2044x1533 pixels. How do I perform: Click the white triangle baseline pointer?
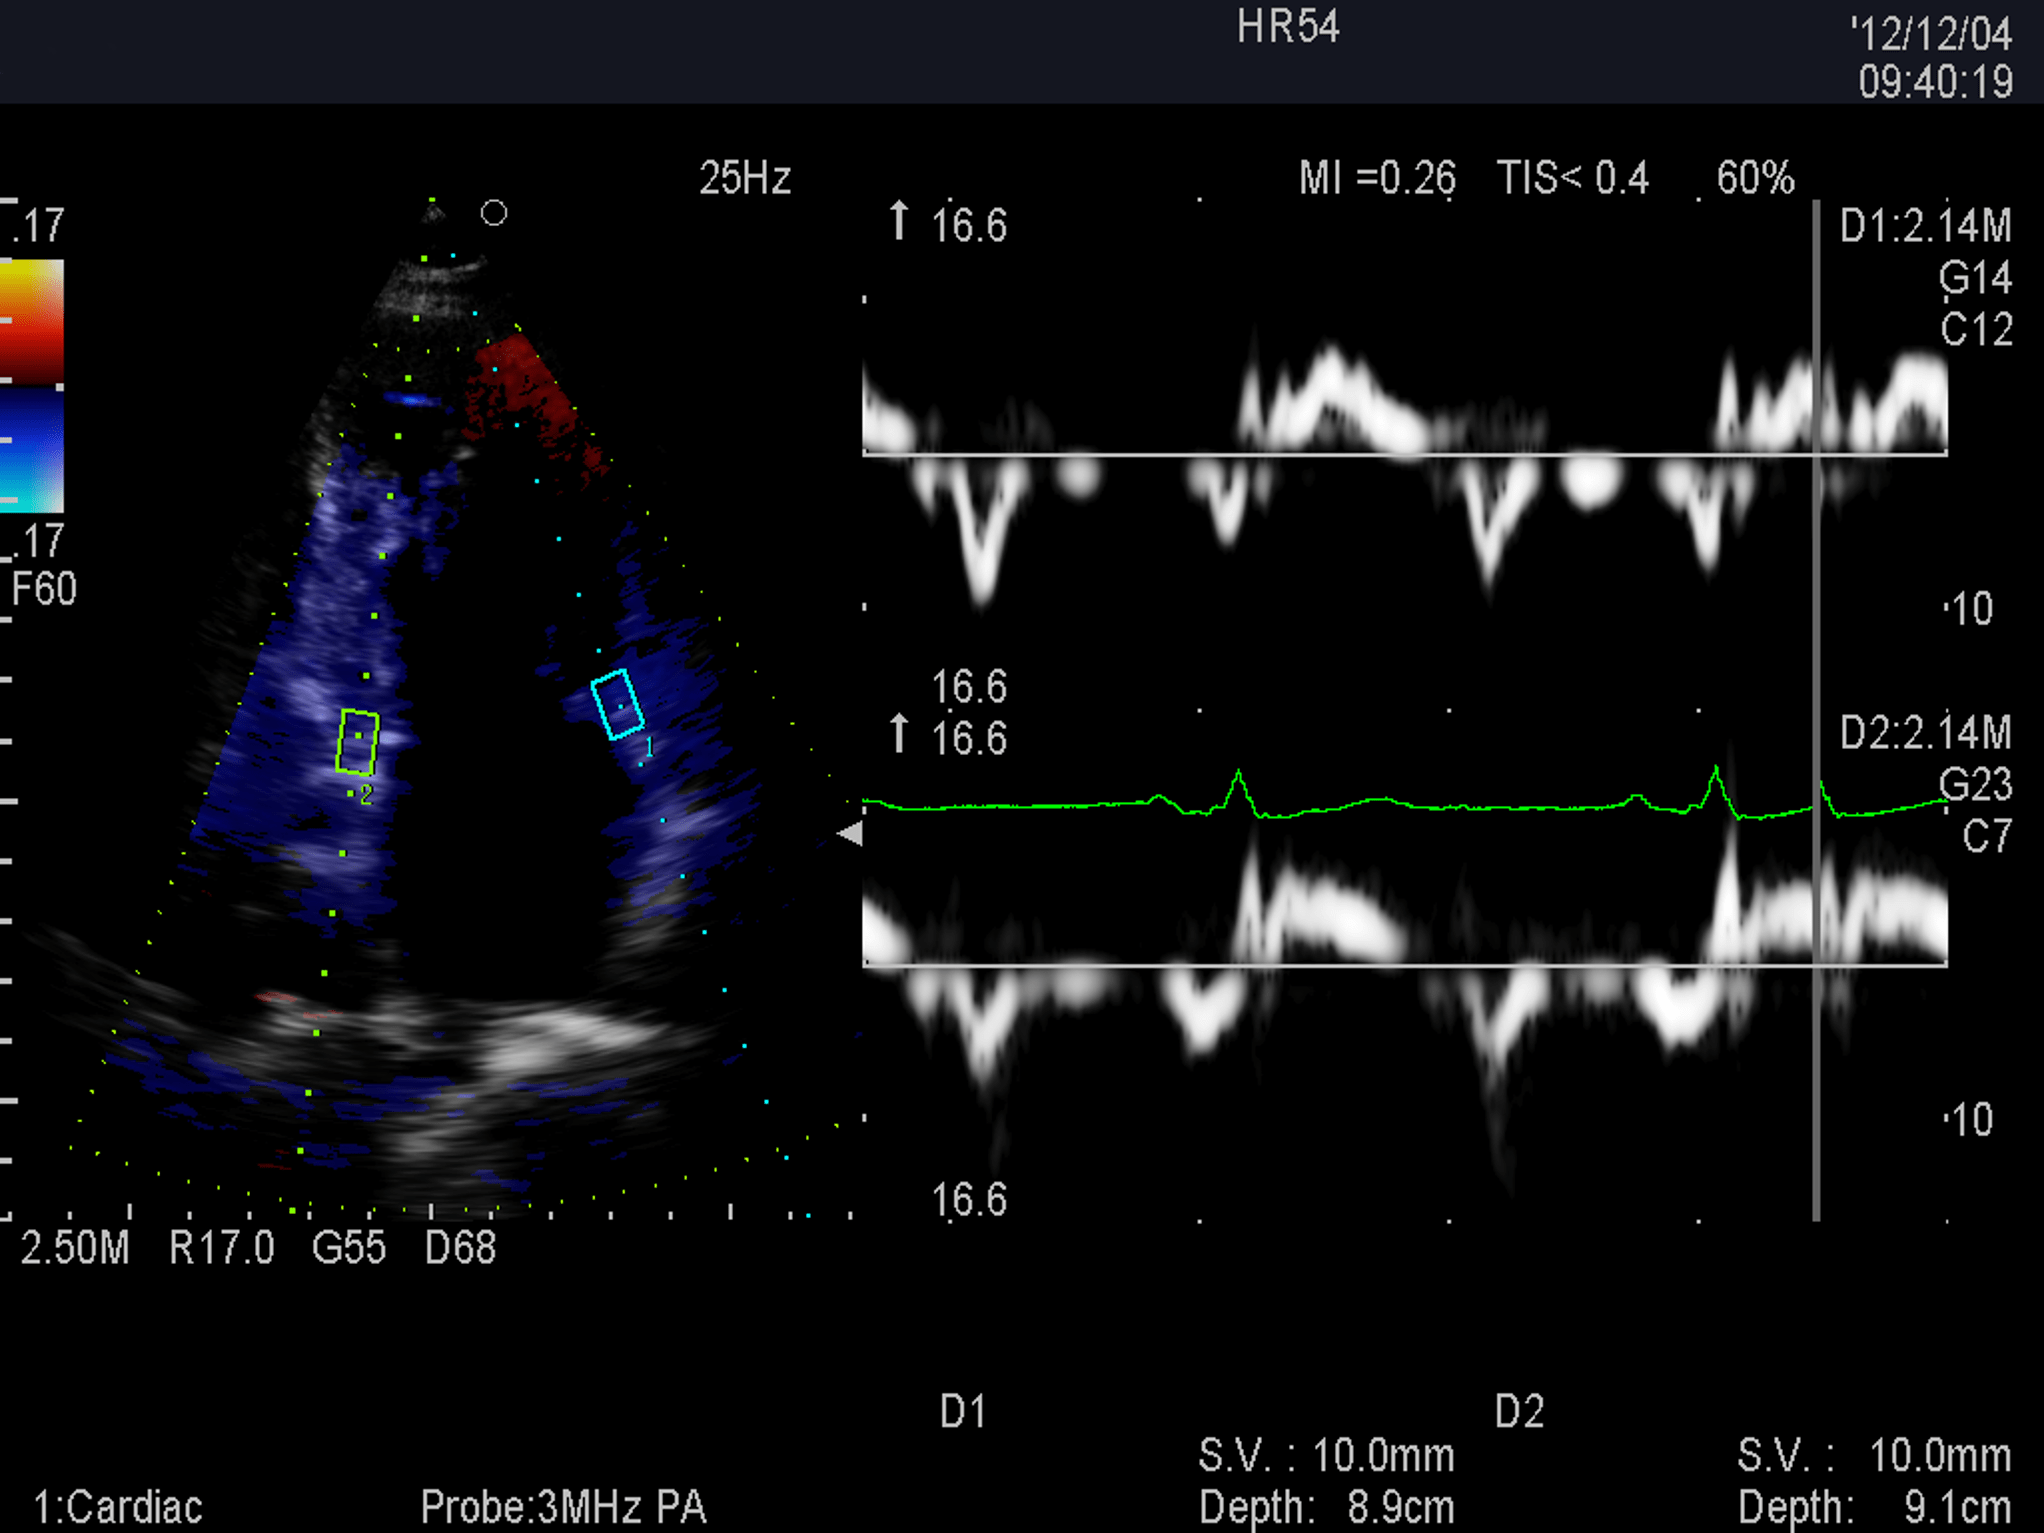[850, 834]
